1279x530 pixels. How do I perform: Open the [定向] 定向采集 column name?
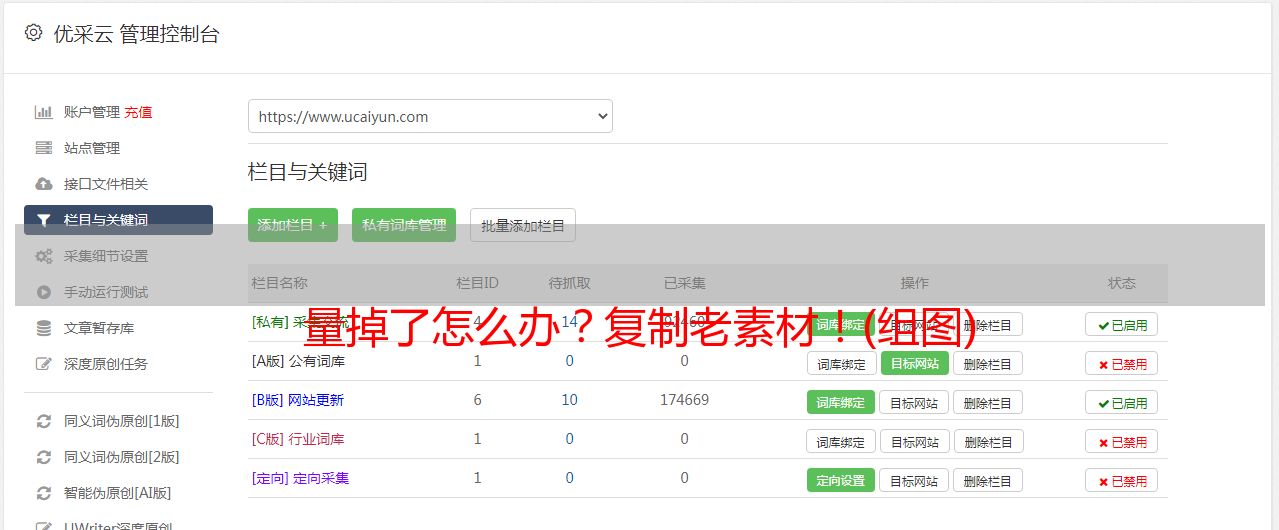click(301, 478)
